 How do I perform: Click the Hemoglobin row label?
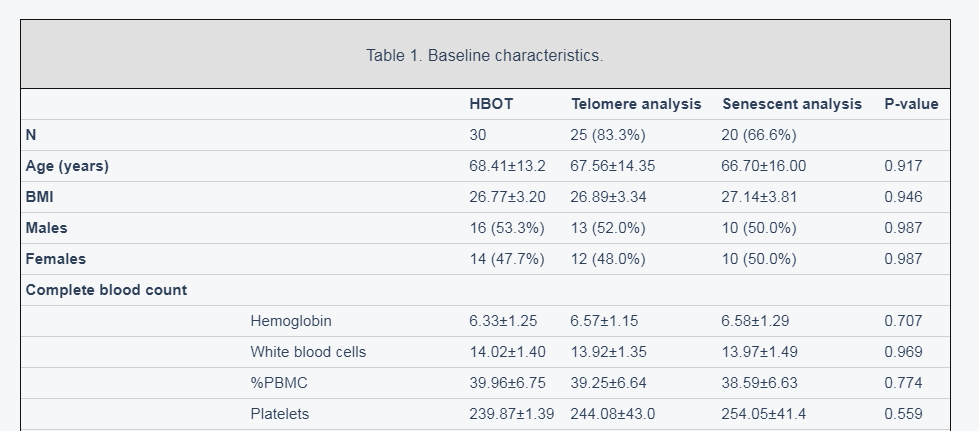coord(291,321)
